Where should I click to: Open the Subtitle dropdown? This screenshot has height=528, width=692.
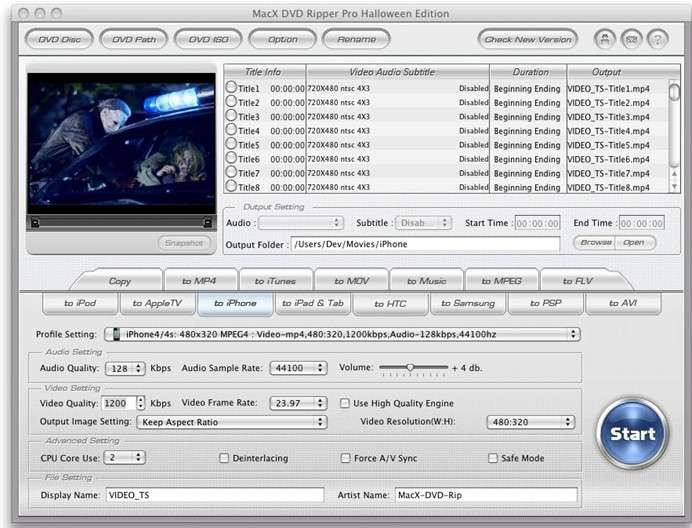[x=423, y=223]
